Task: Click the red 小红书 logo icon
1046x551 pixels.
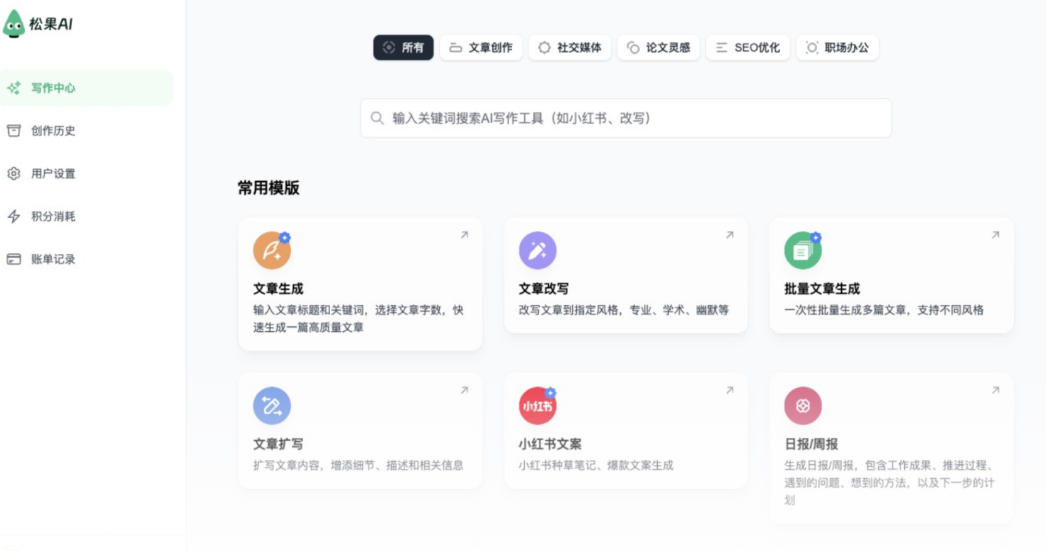Action: pos(538,406)
